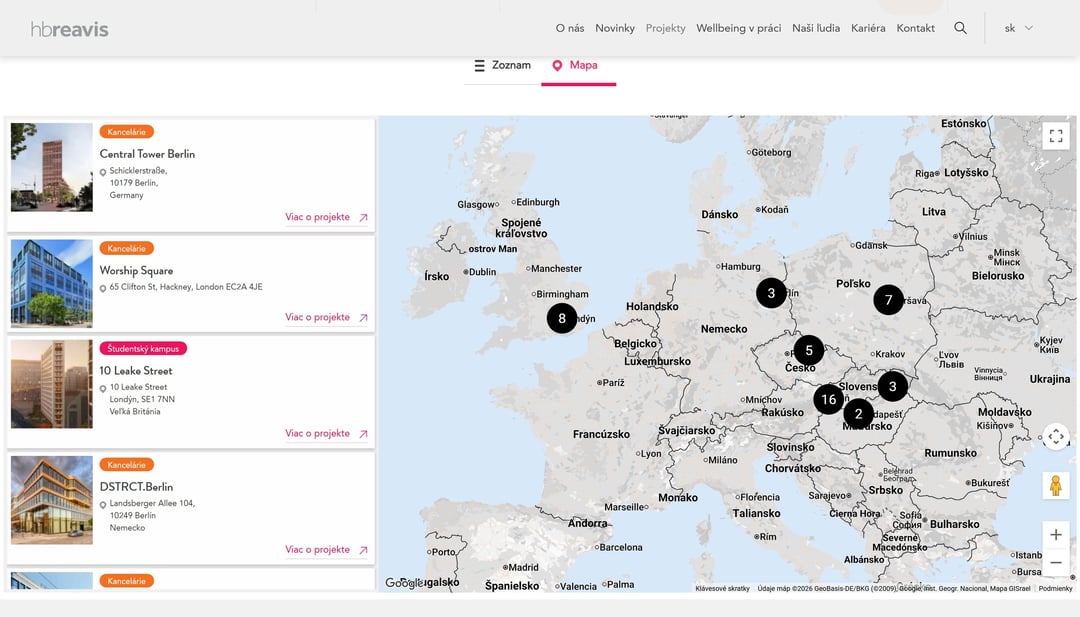The image size is (1080, 617).
Task: Click arrow icon in the 10 Leake Street card
Action: click(x=363, y=434)
